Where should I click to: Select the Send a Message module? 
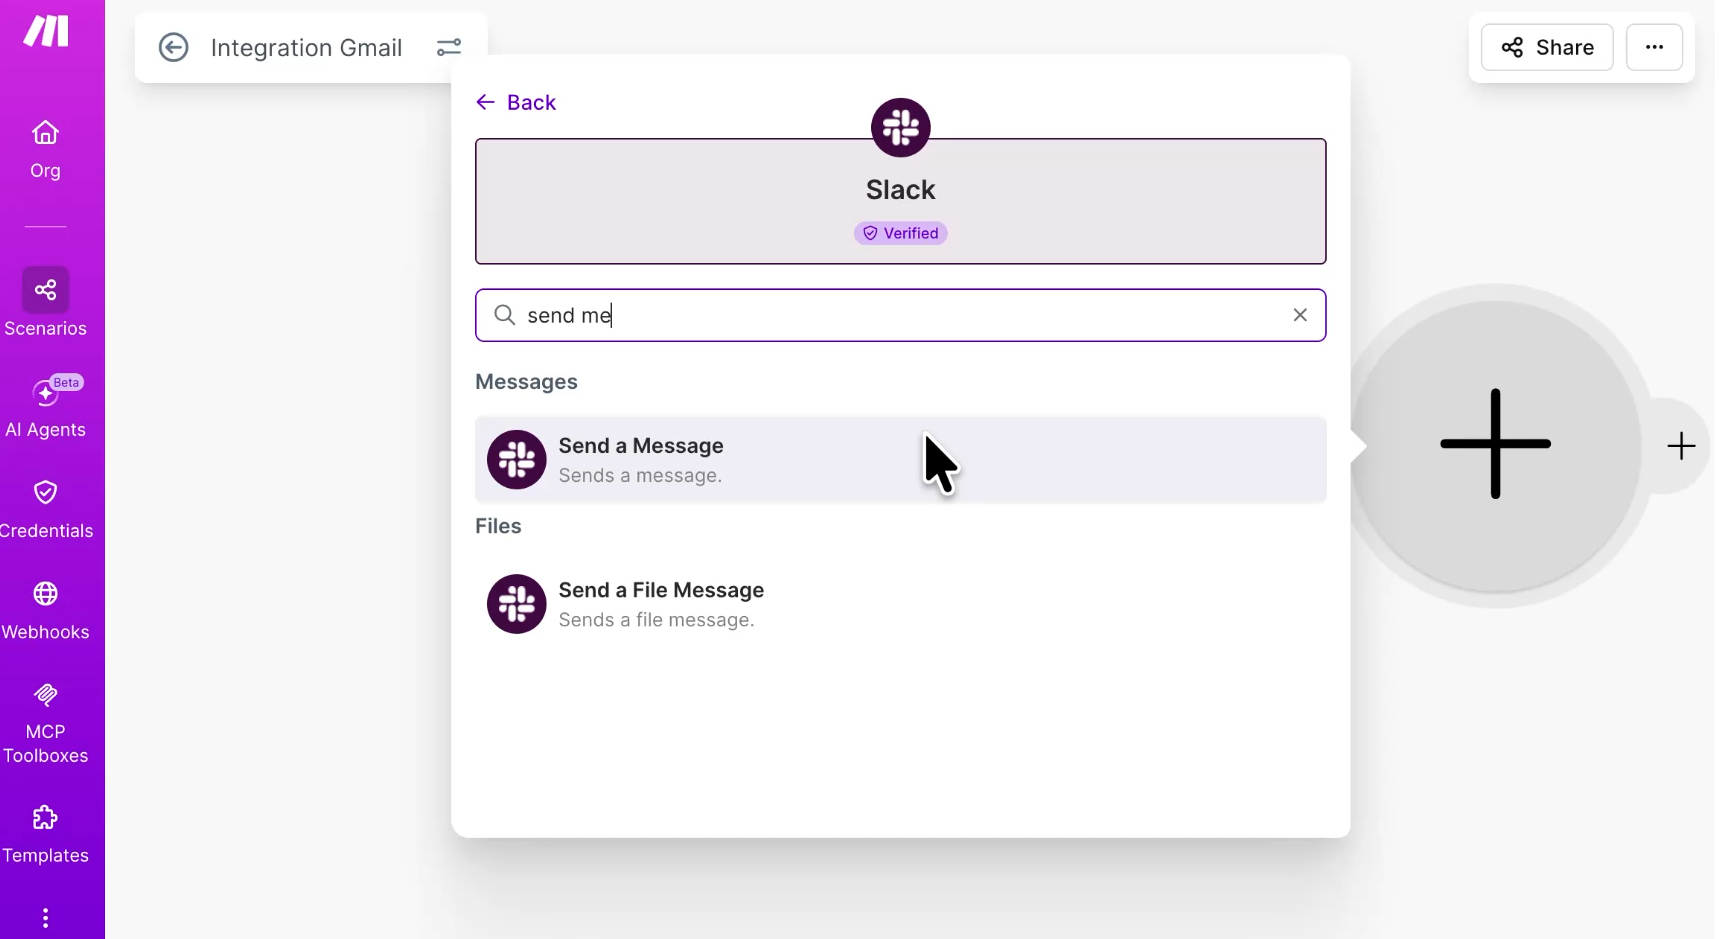[x=900, y=460]
